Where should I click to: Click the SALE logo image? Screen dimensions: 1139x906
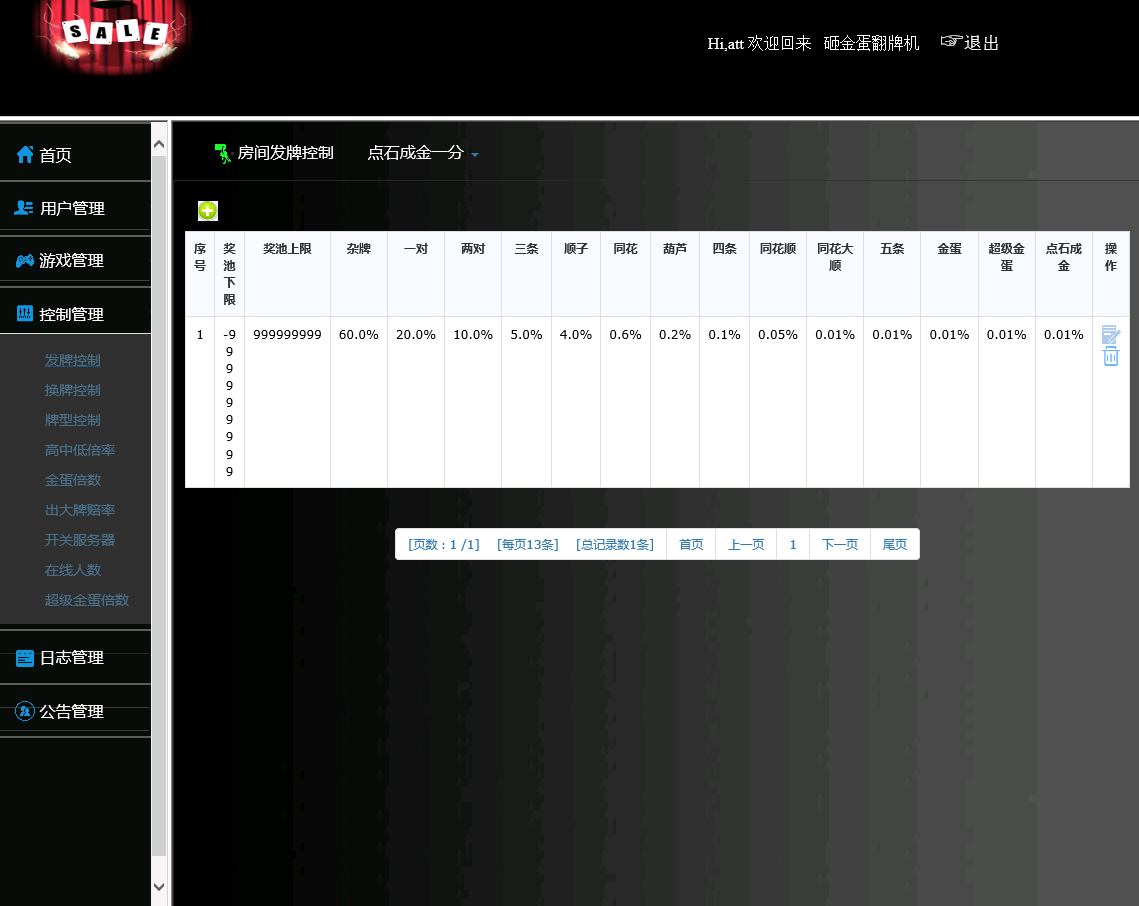pos(111,36)
